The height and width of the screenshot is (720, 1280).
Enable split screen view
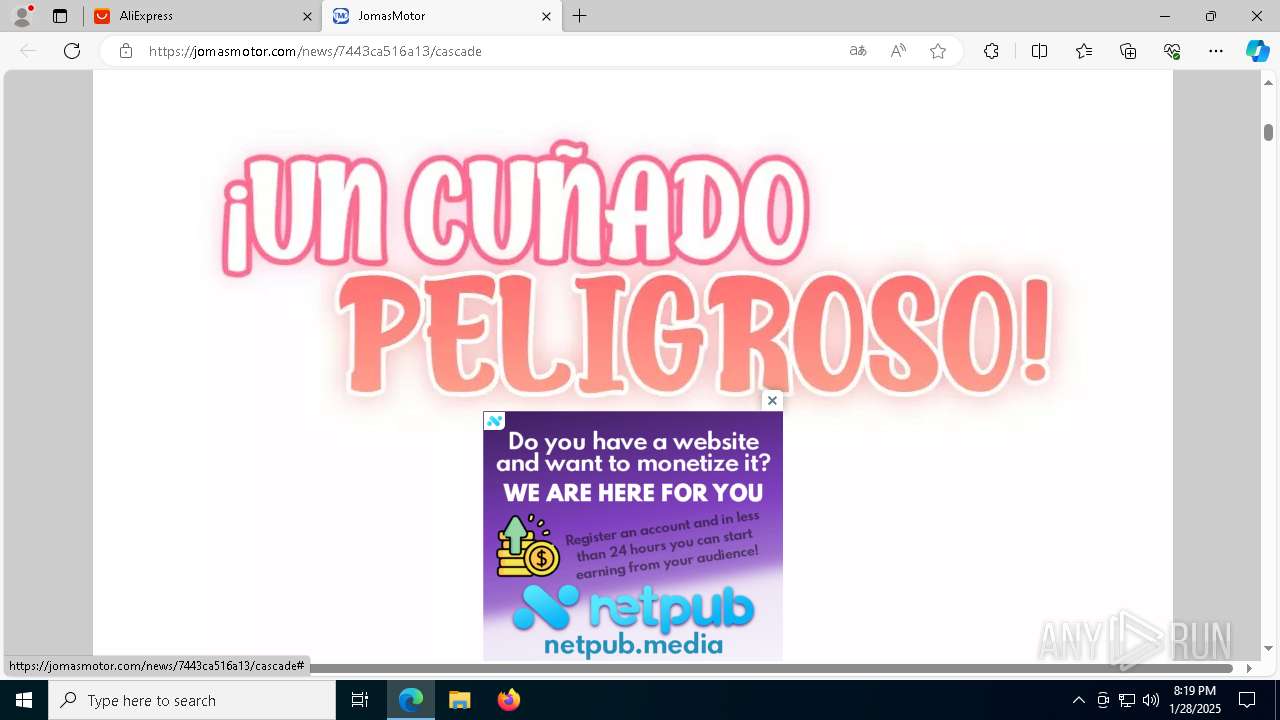click(x=1039, y=51)
